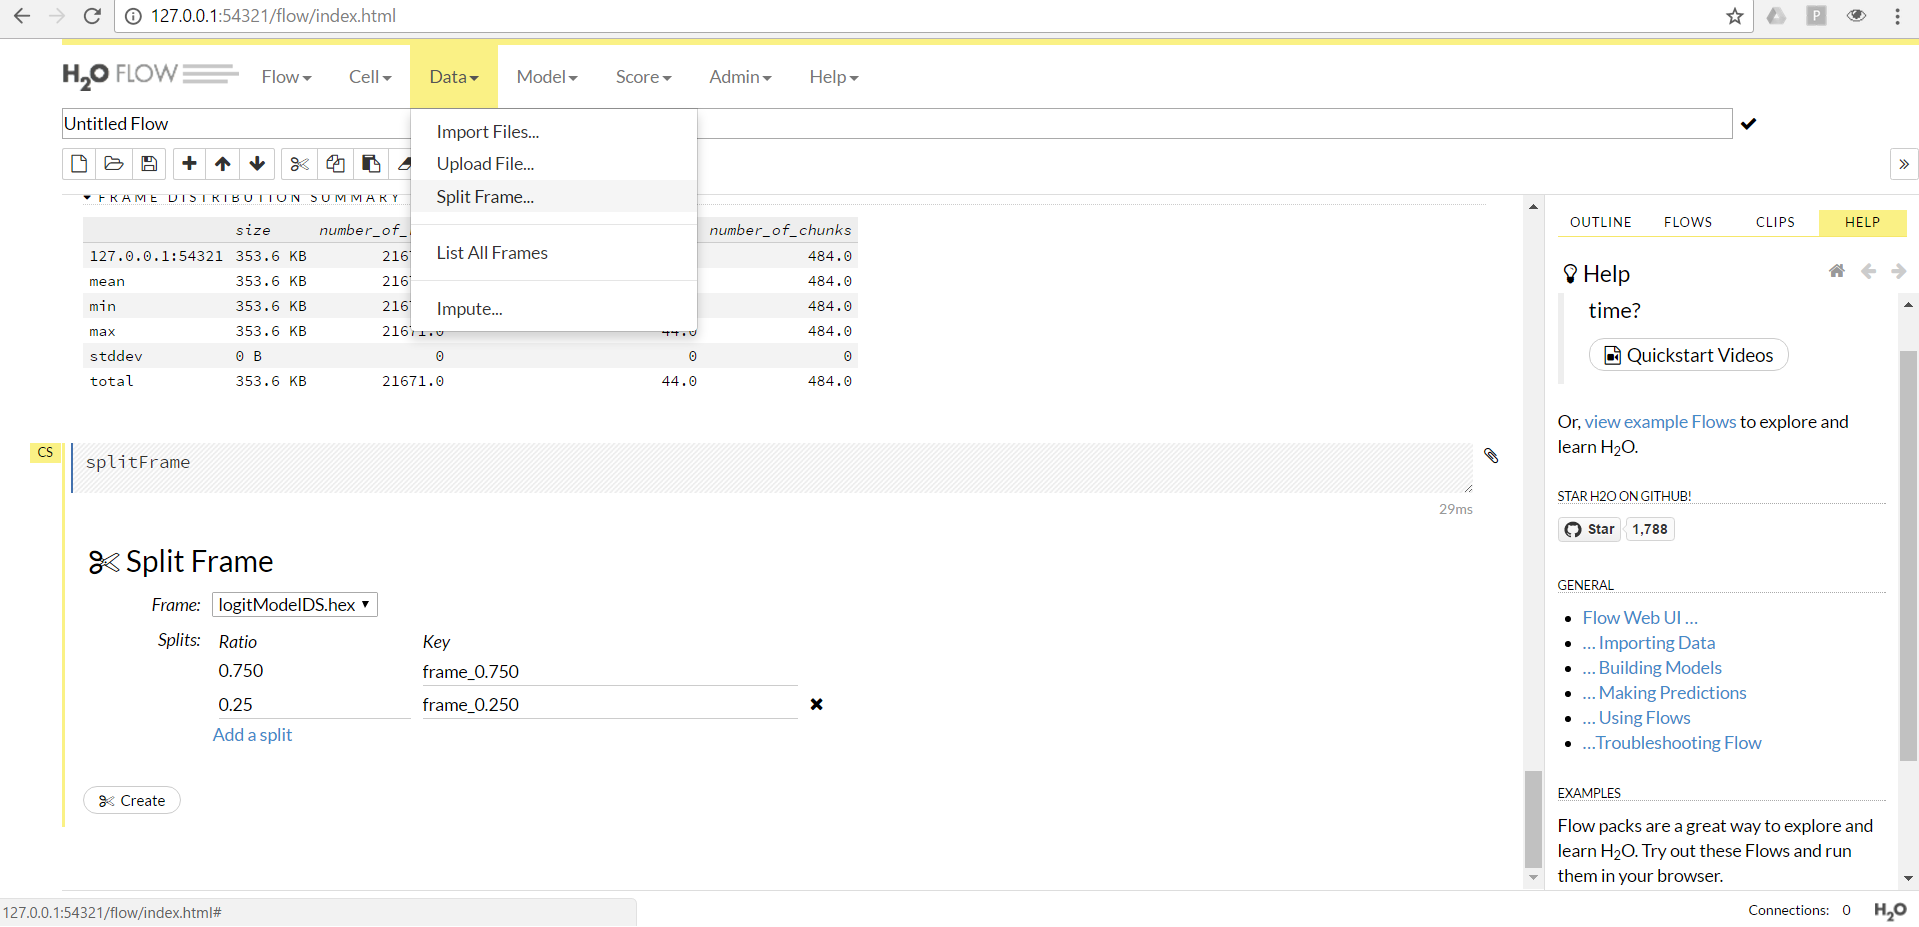Cut the cell with the scissors icon

[299, 163]
